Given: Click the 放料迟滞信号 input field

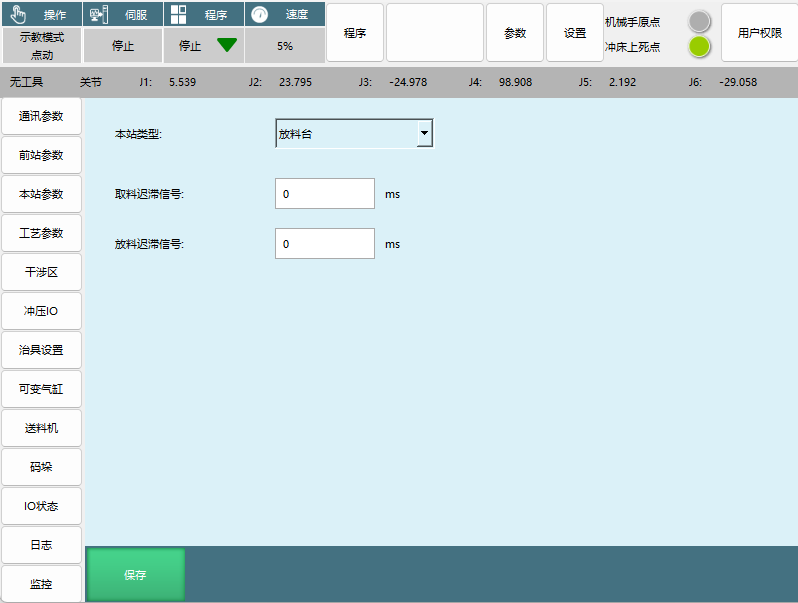Looking at the screenshot, I should click(324, 243).
